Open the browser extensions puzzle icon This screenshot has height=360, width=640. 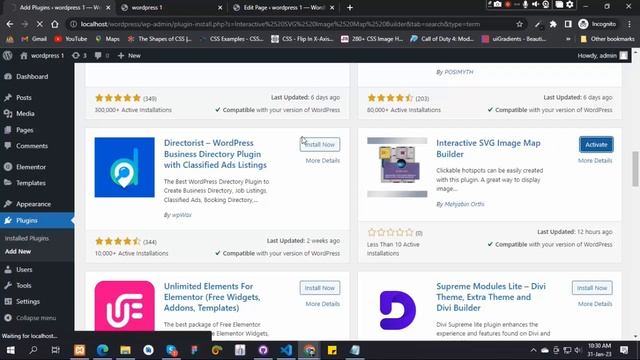point(553,24)
